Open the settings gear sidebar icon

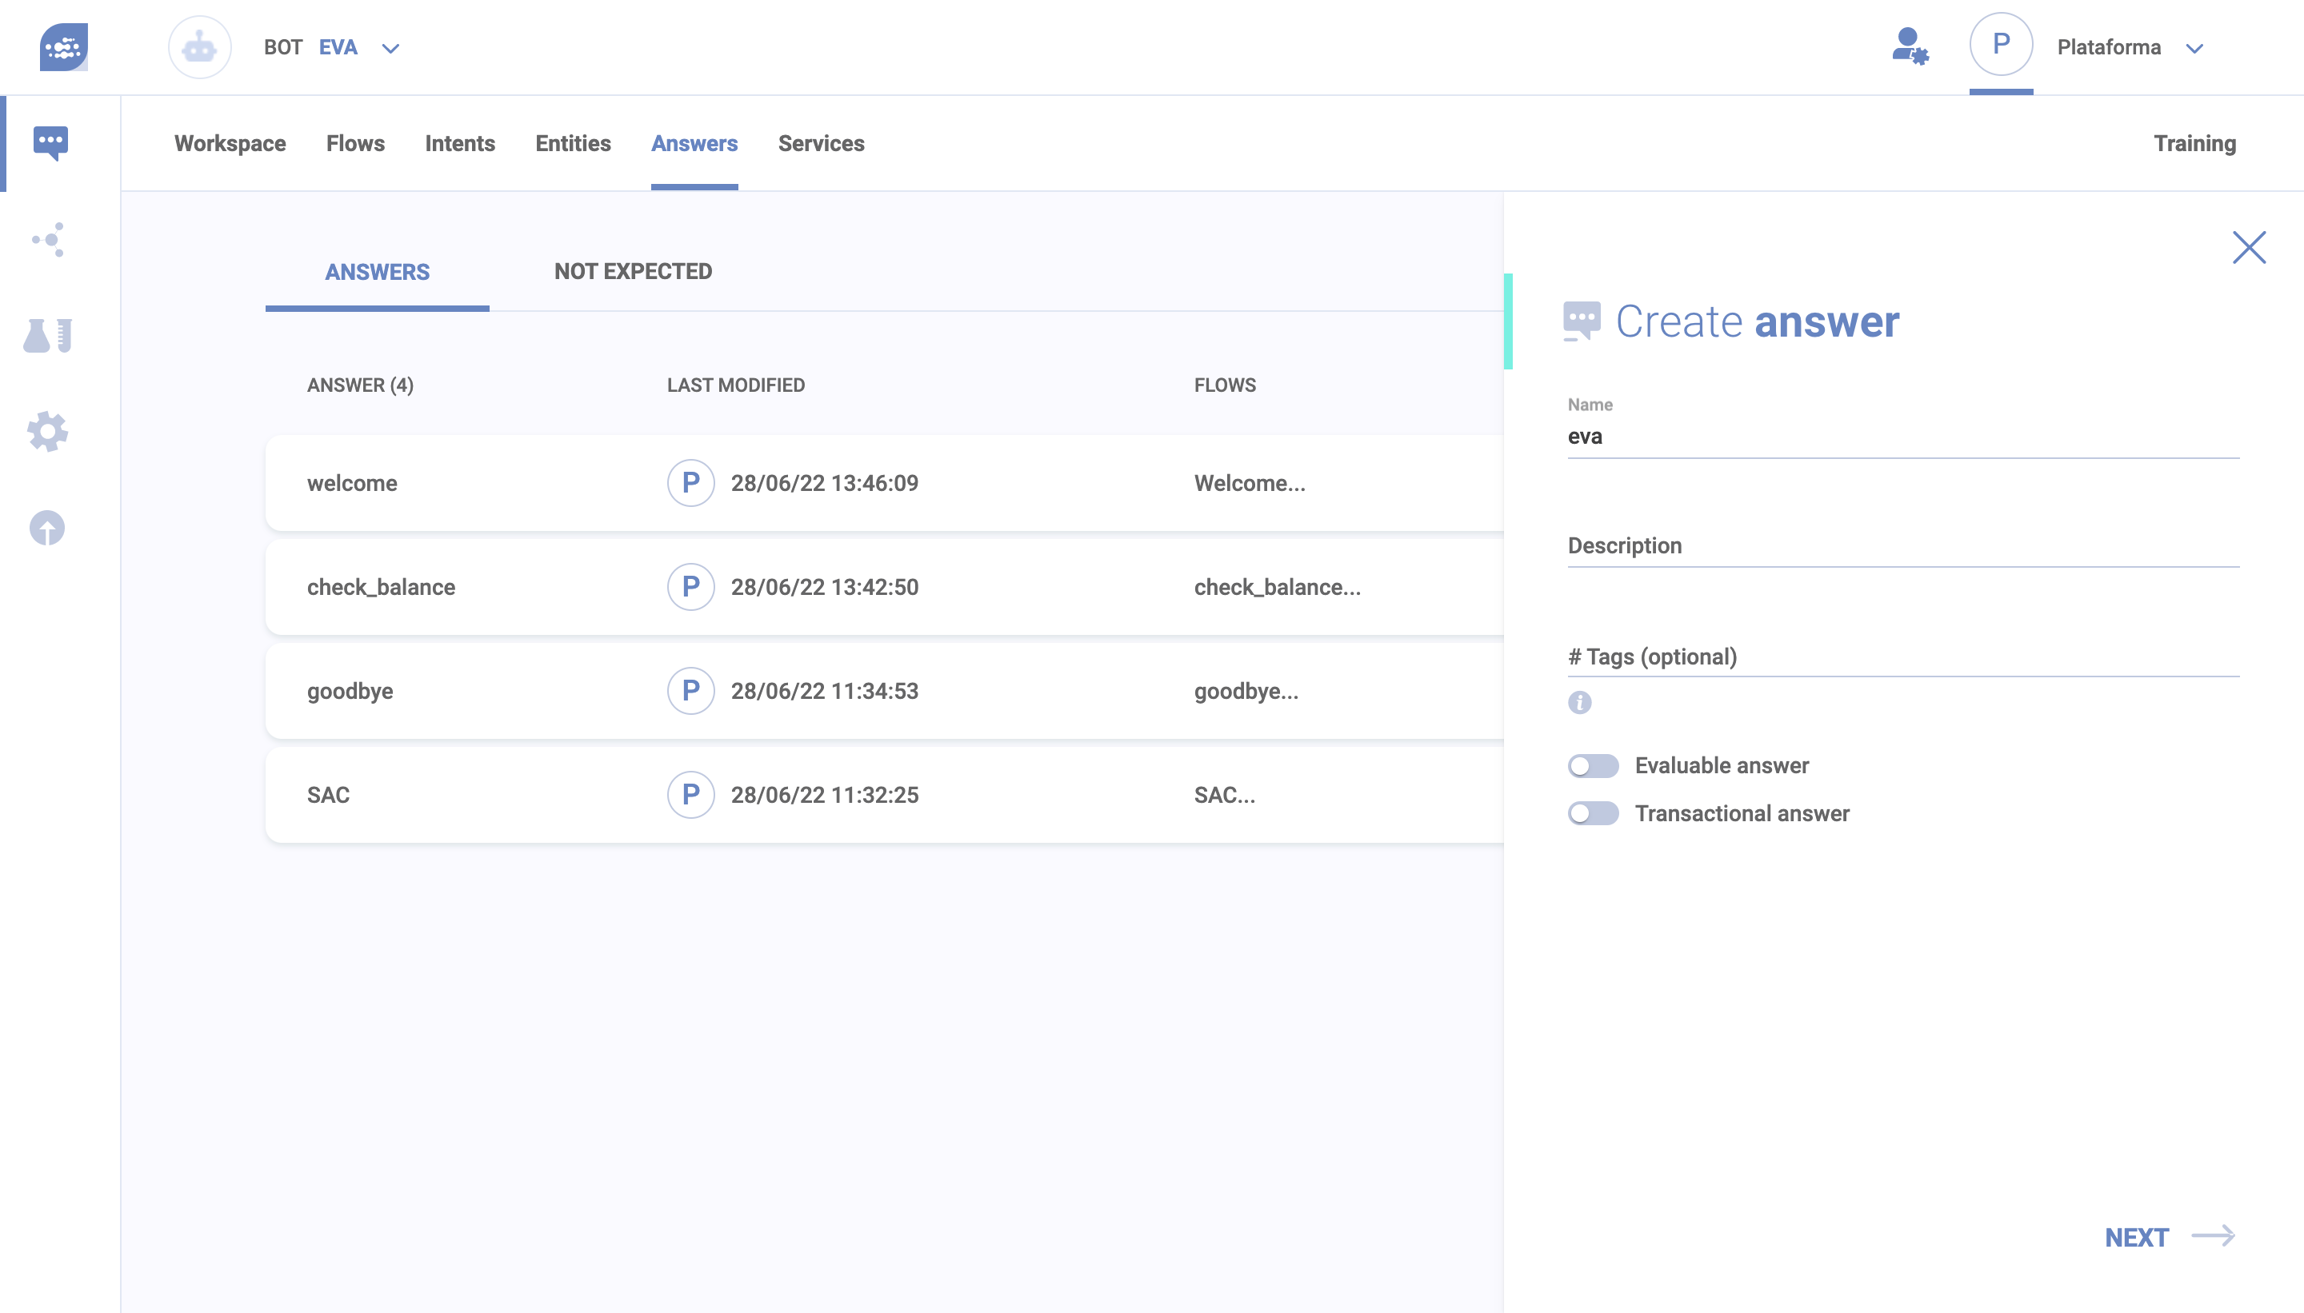tap(47, 431)
